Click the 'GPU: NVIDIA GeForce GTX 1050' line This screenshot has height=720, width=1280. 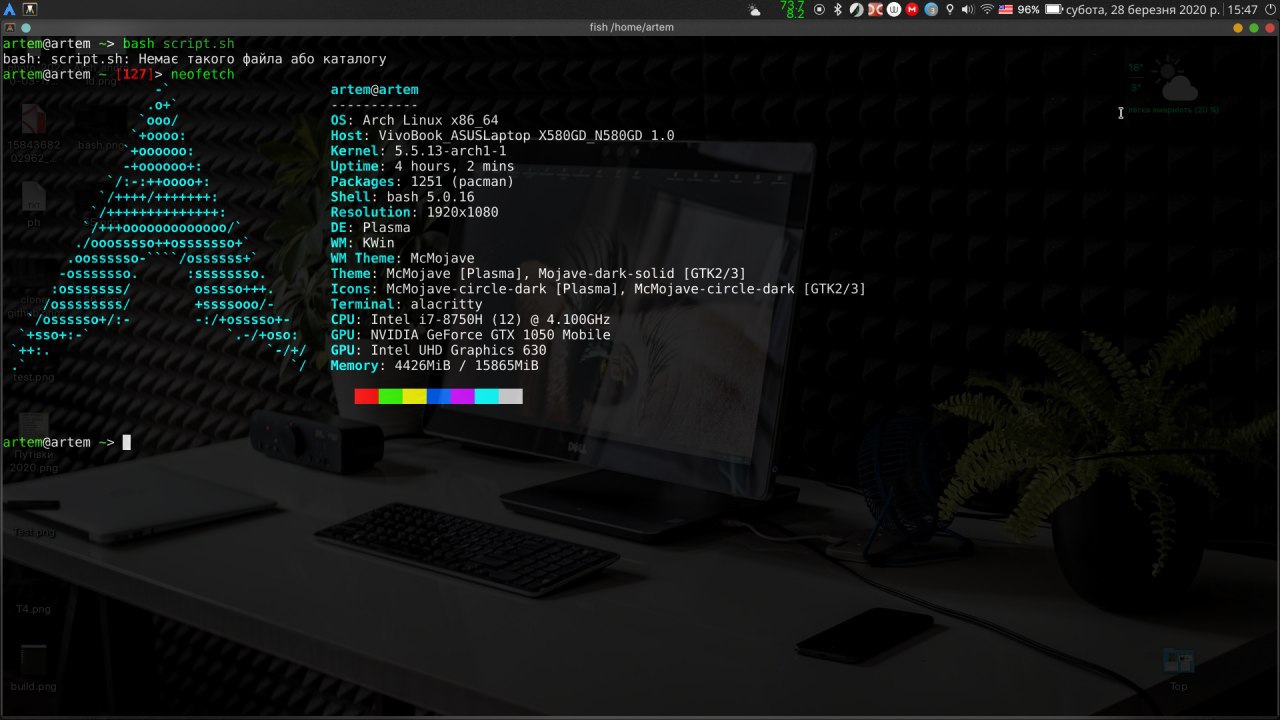(470, 335)
